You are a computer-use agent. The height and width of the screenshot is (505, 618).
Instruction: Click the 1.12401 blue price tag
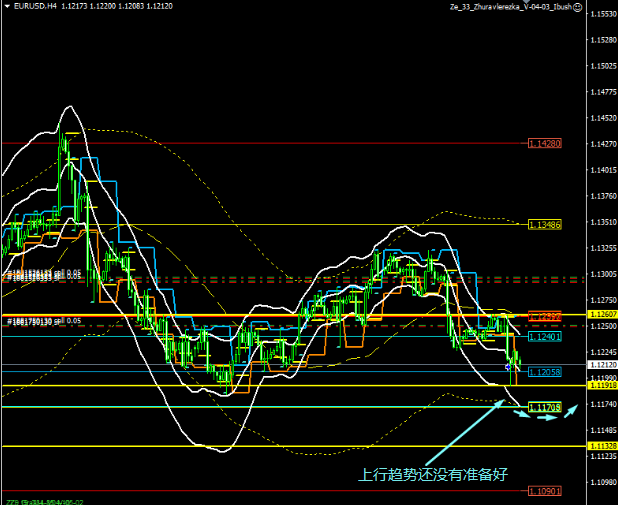coord(544,337)
